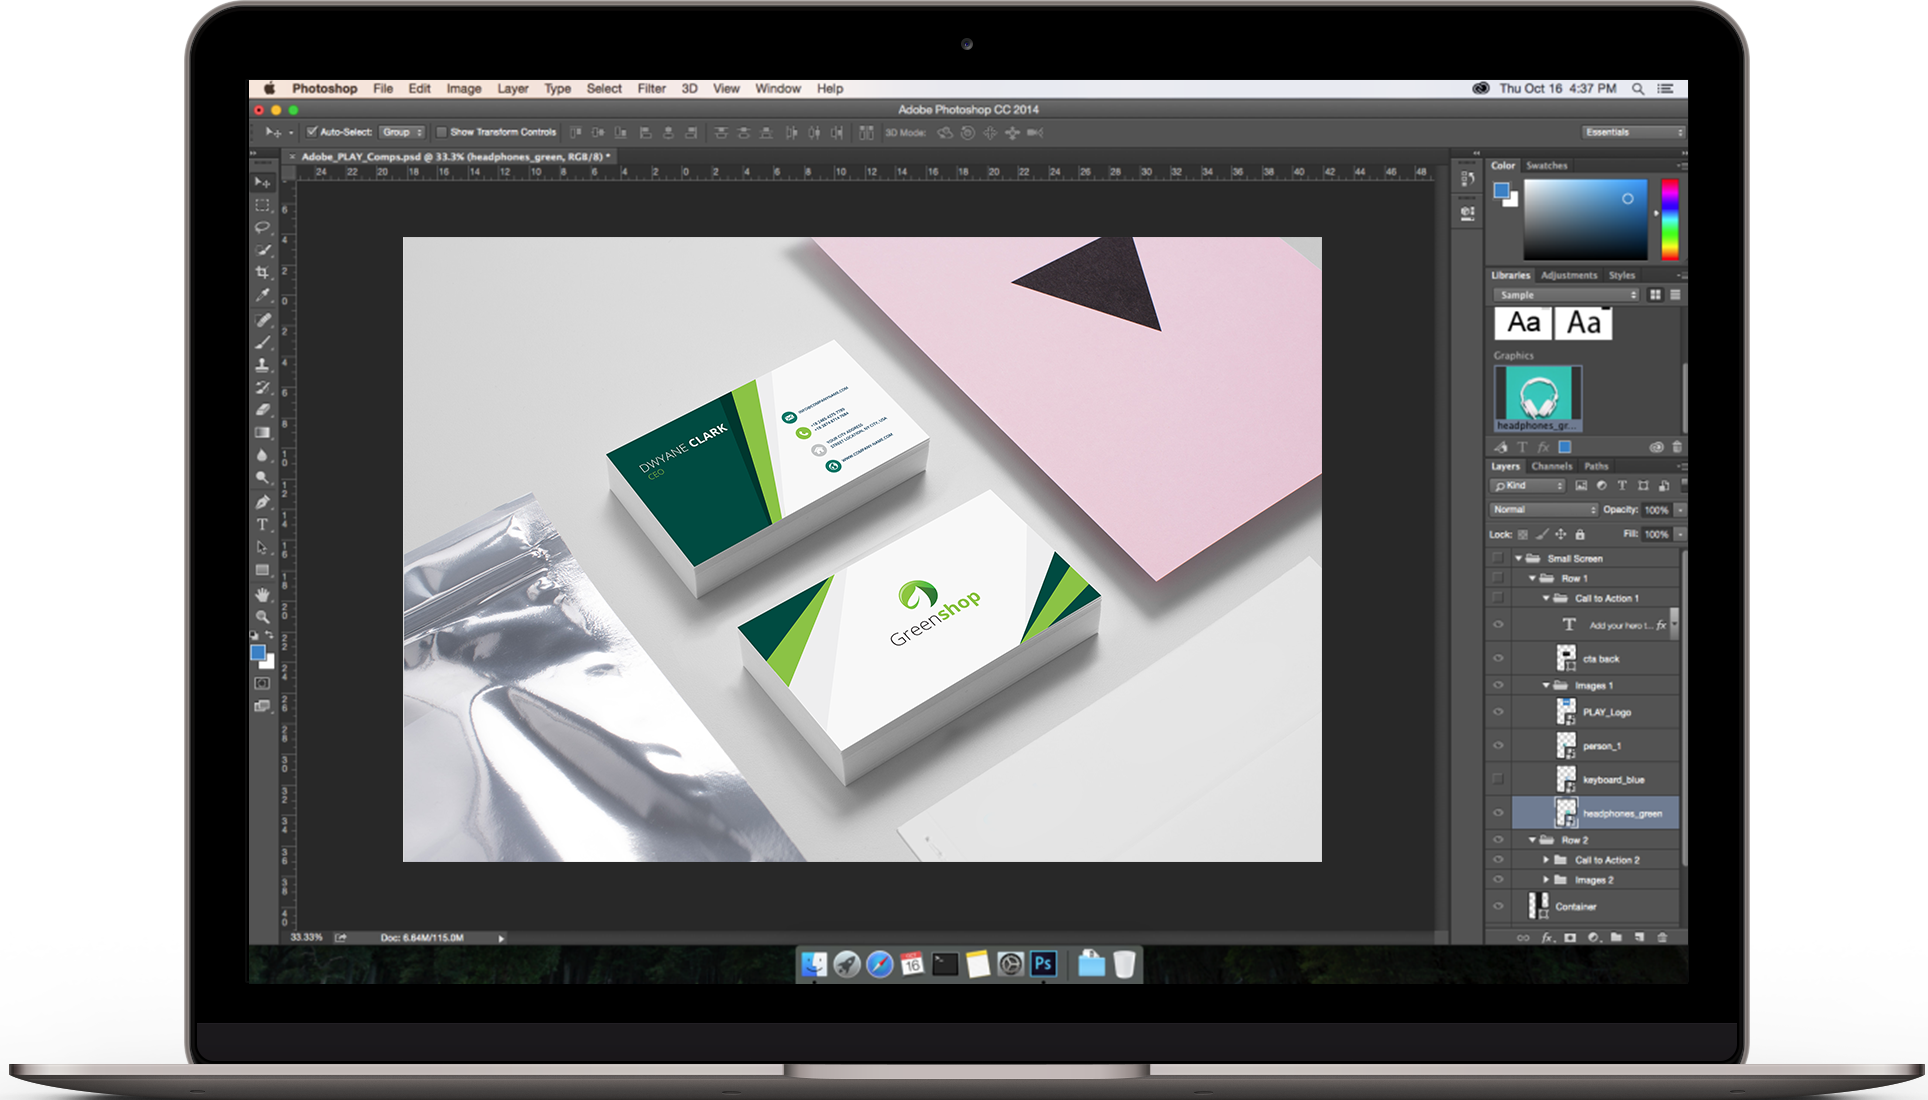Image resolution: width=1928 pixels, height=1100 pixels.
Task: Toggle the Auto-Select checkbox
Action: click(312, 132)
